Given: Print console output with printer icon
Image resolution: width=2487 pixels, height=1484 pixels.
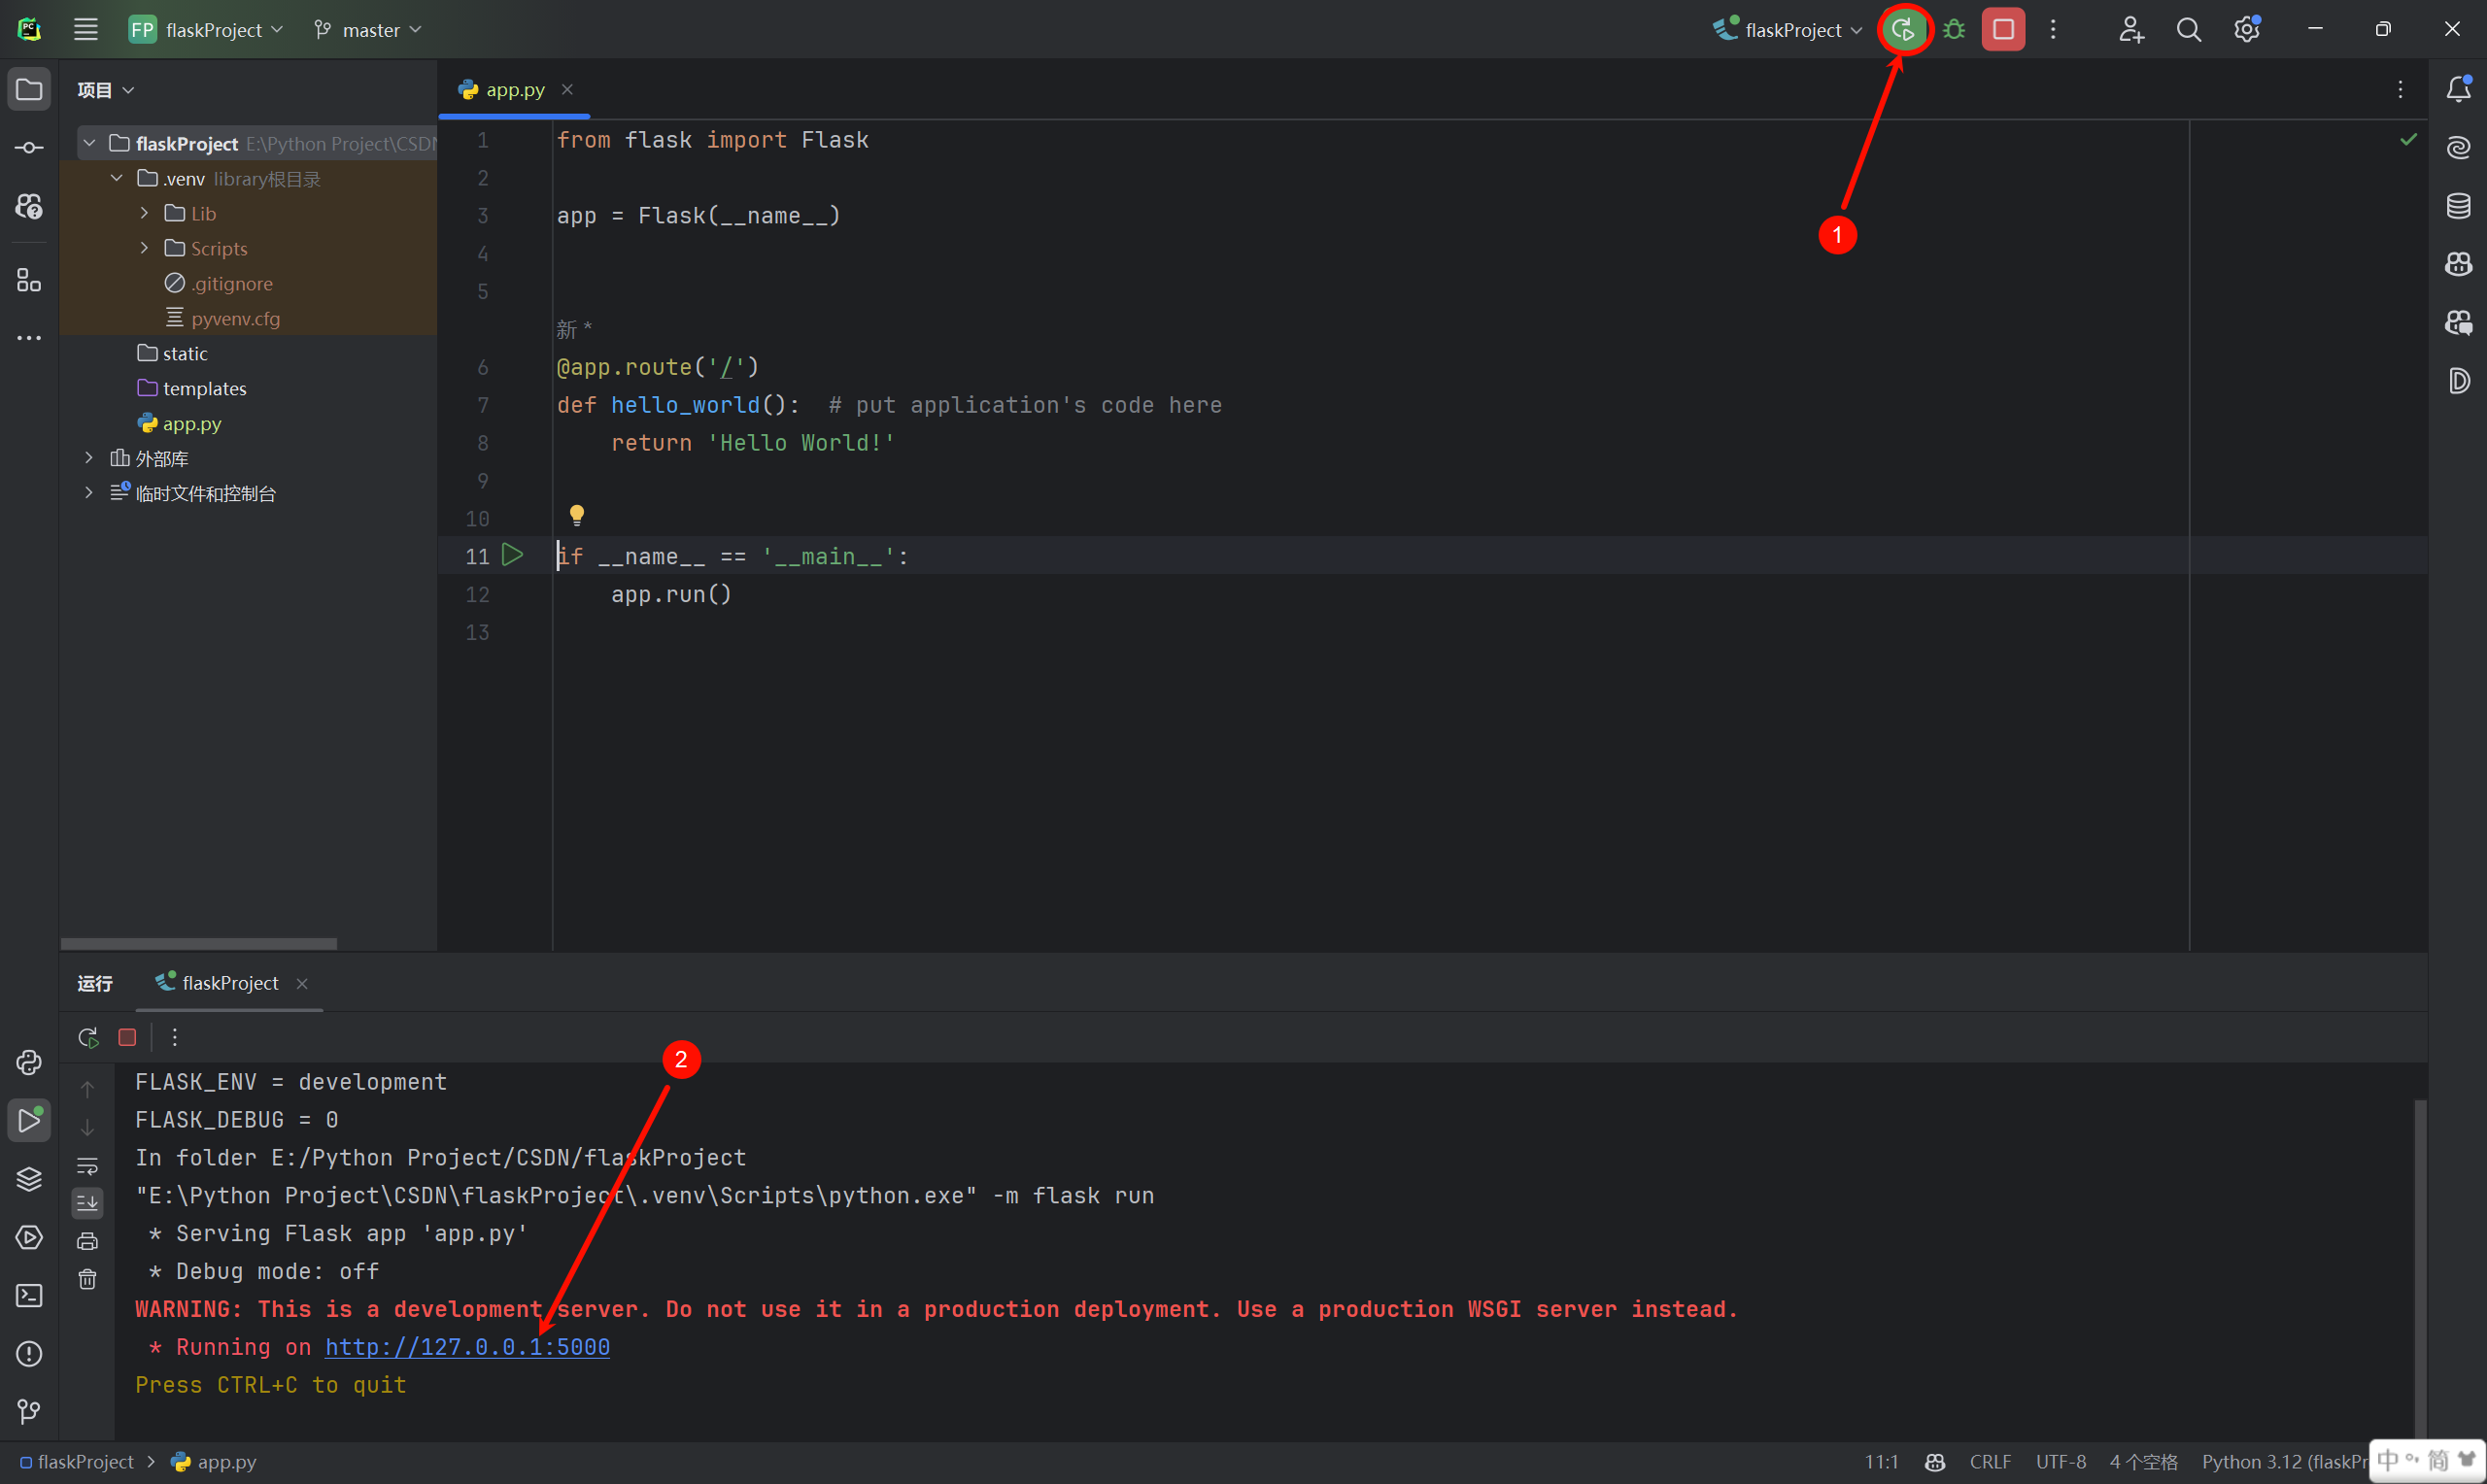Looking at the screenshot, I should tap(88, 1241).
